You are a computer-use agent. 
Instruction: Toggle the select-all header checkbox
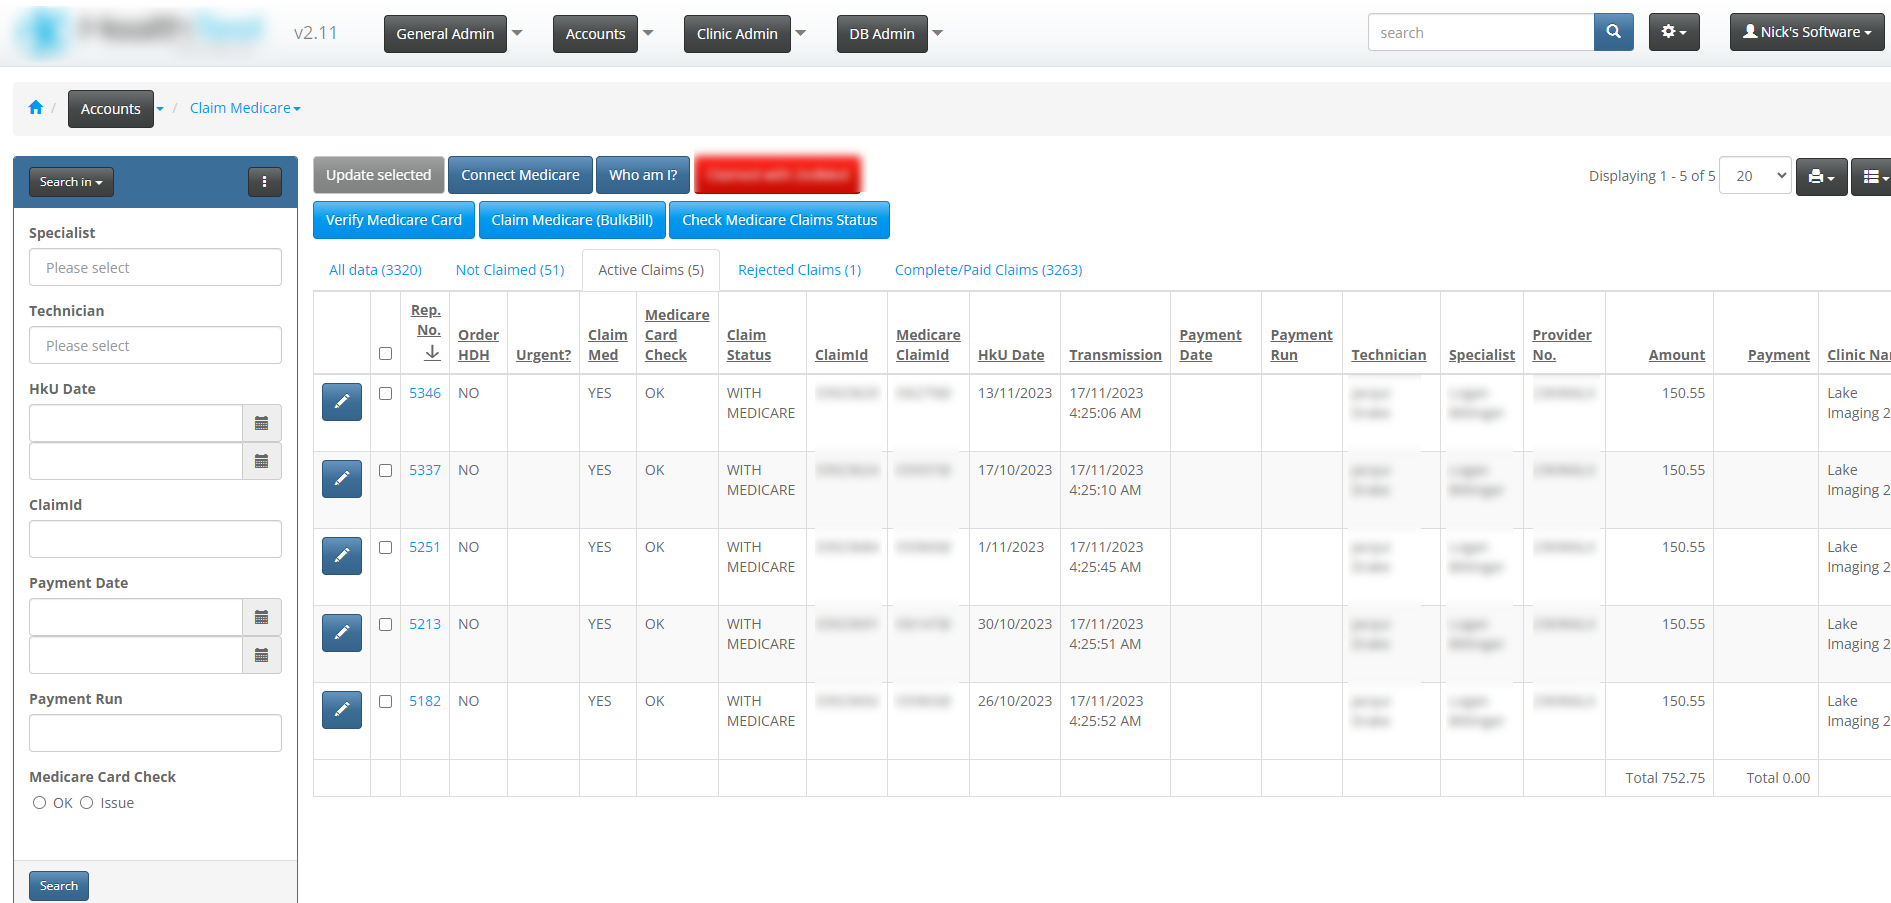[385, 354]
